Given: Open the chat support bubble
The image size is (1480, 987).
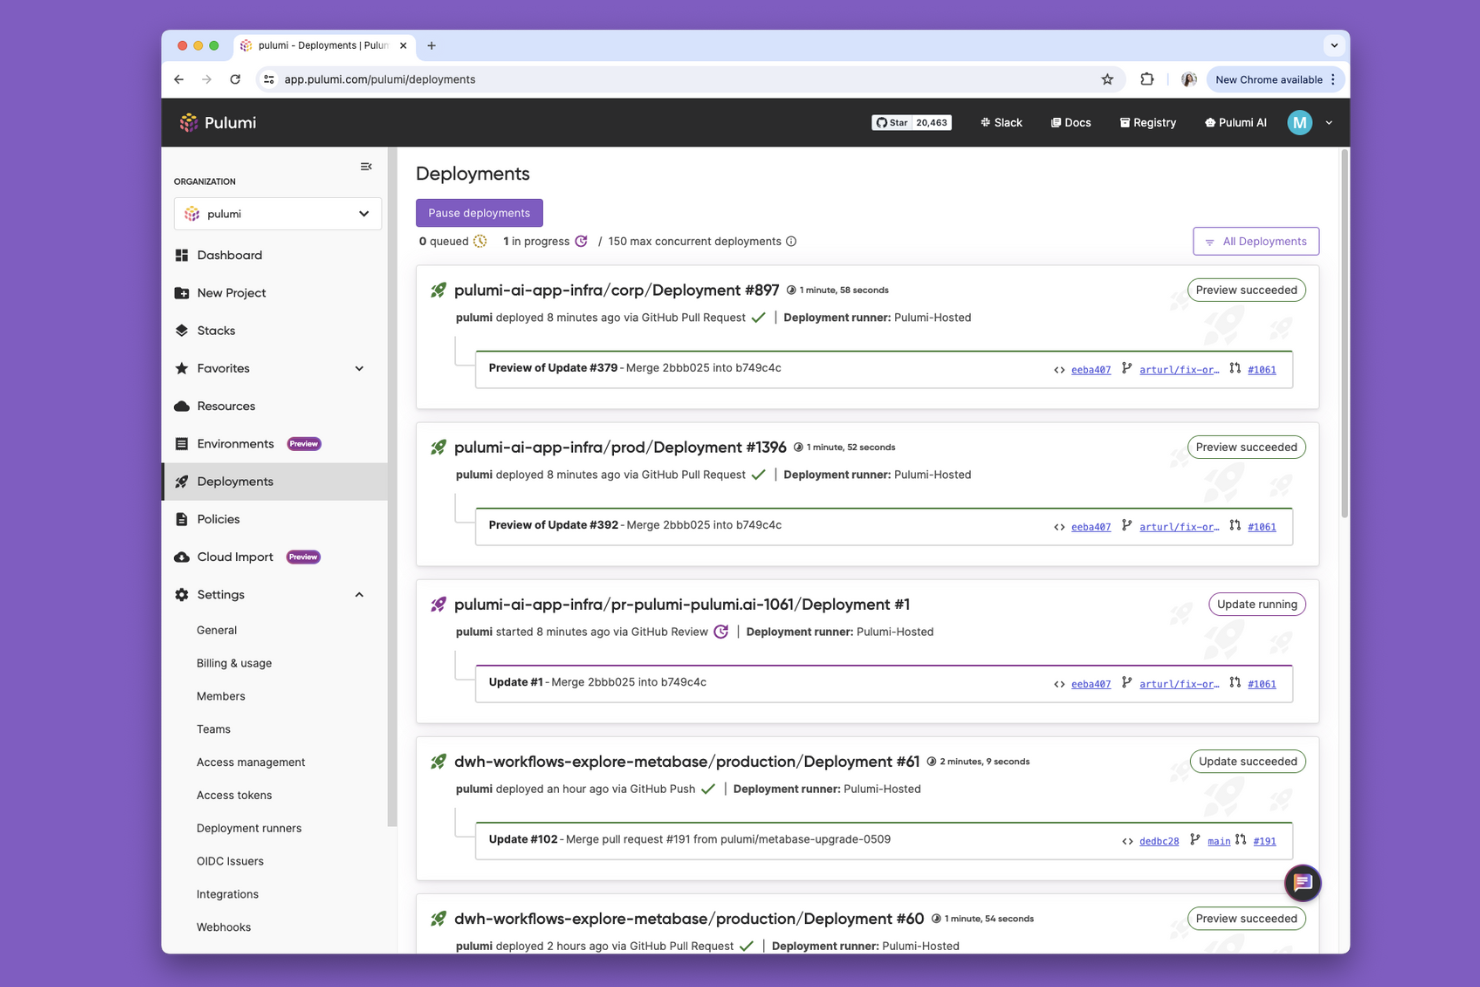Looking at the screenshot, I should tap(1302, 883).
